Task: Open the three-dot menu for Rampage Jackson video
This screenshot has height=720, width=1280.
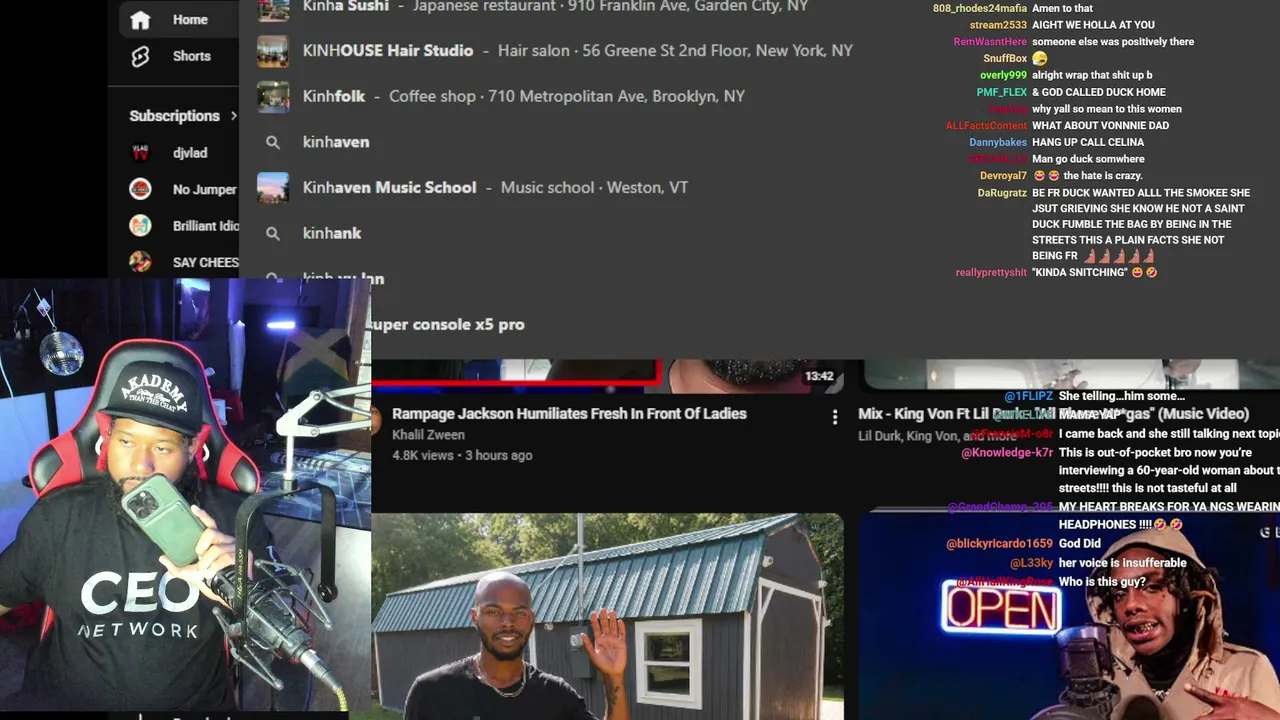Action: click(x=835, y=418)
